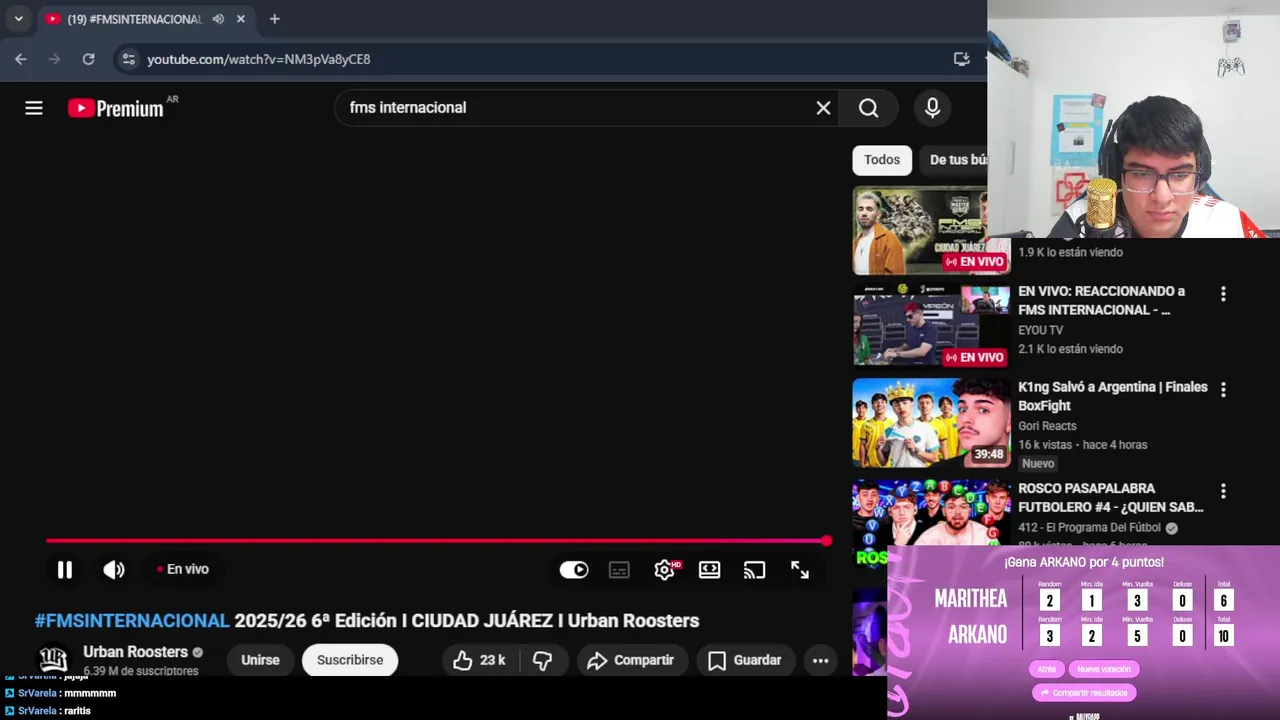Go back in the browser
Image resolution: width=1280 pixels, height=720 pixels.
(20, 59)
